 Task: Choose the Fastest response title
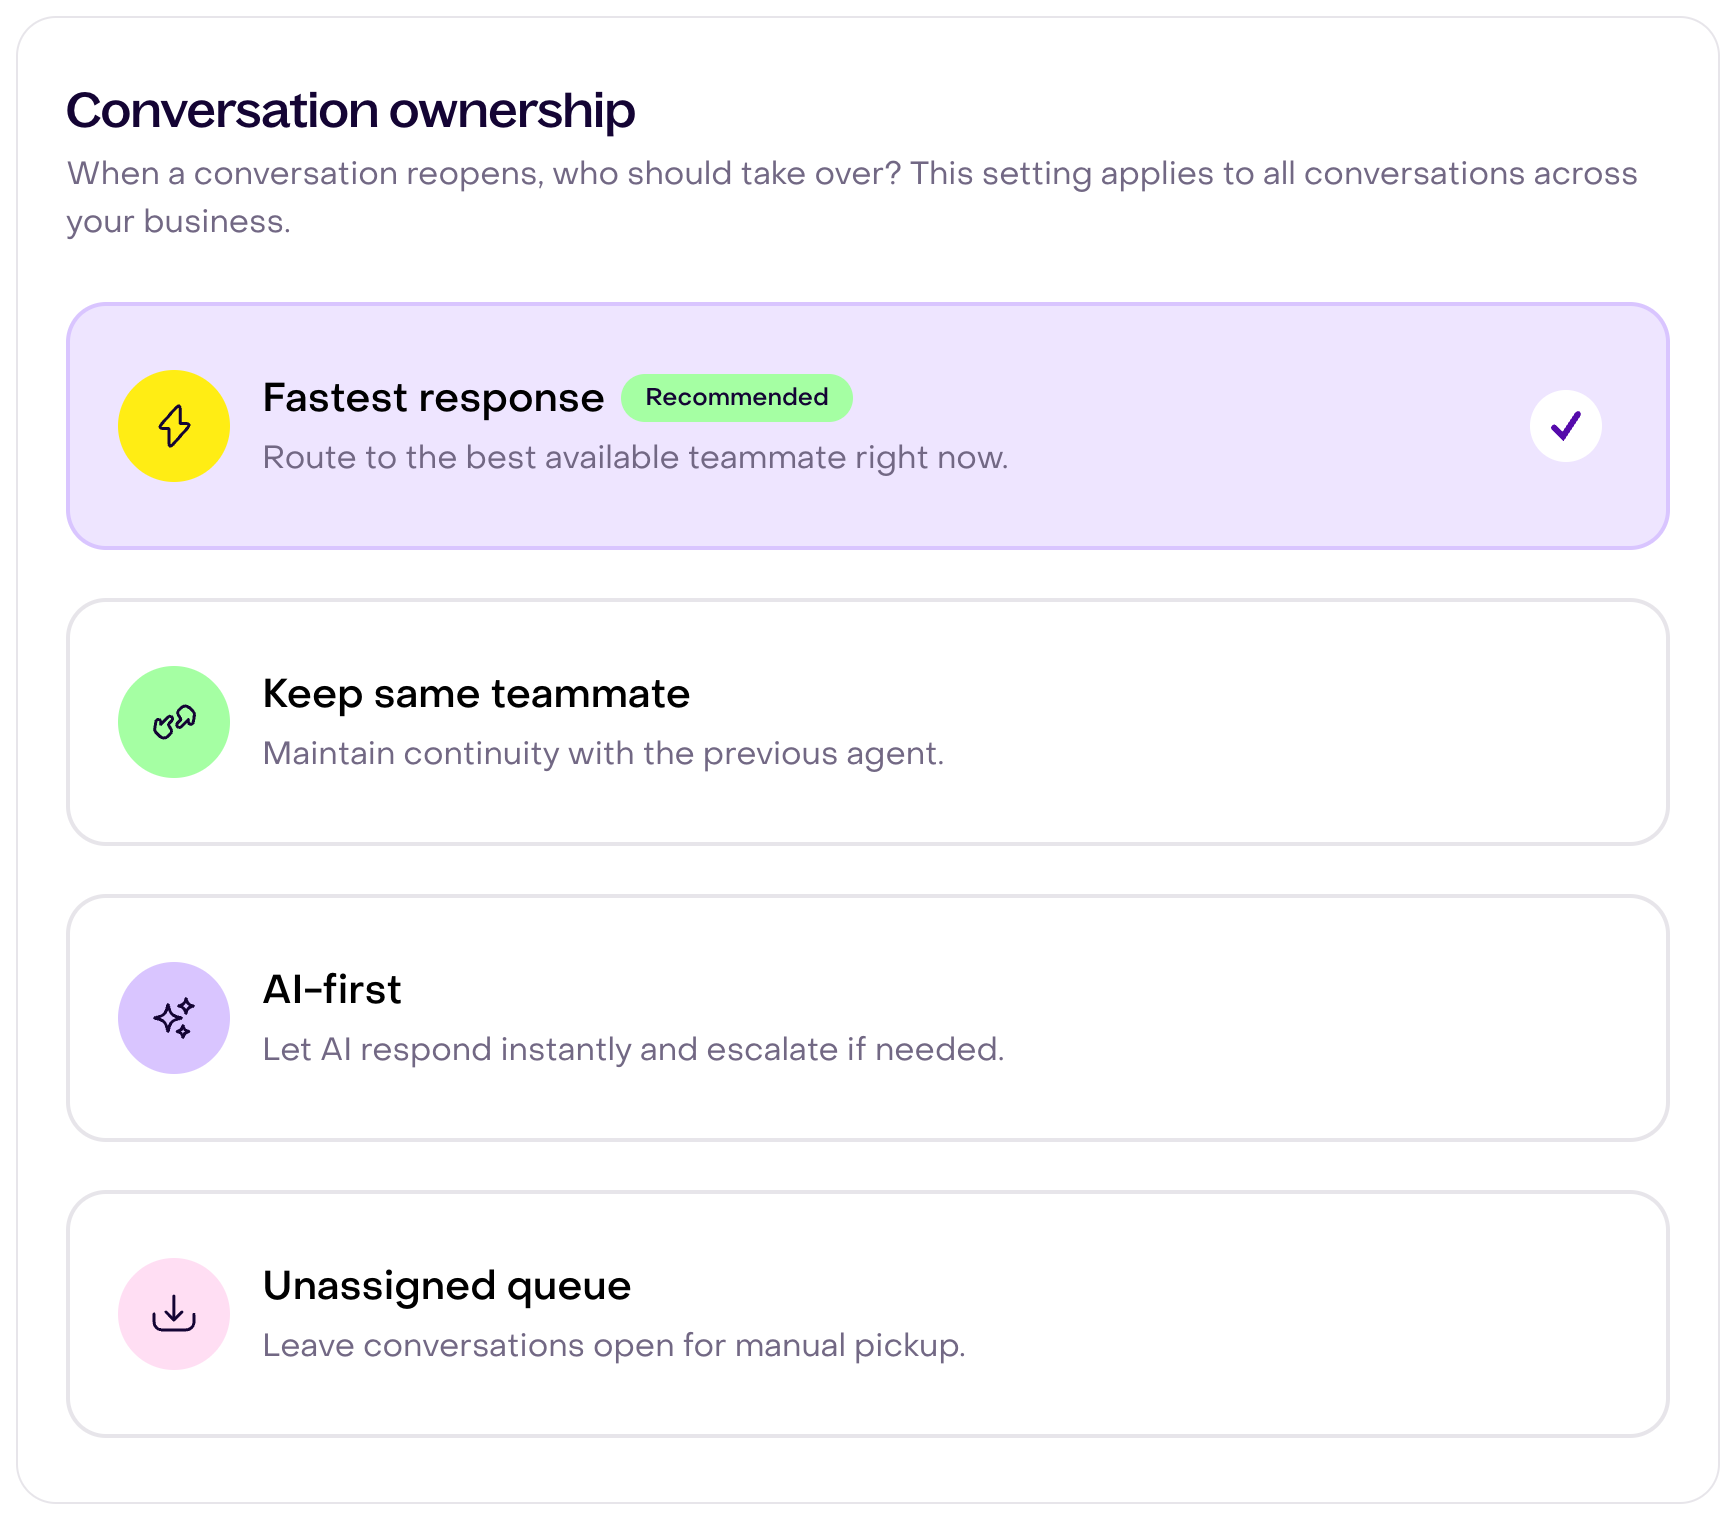click(x=433, y=399)
